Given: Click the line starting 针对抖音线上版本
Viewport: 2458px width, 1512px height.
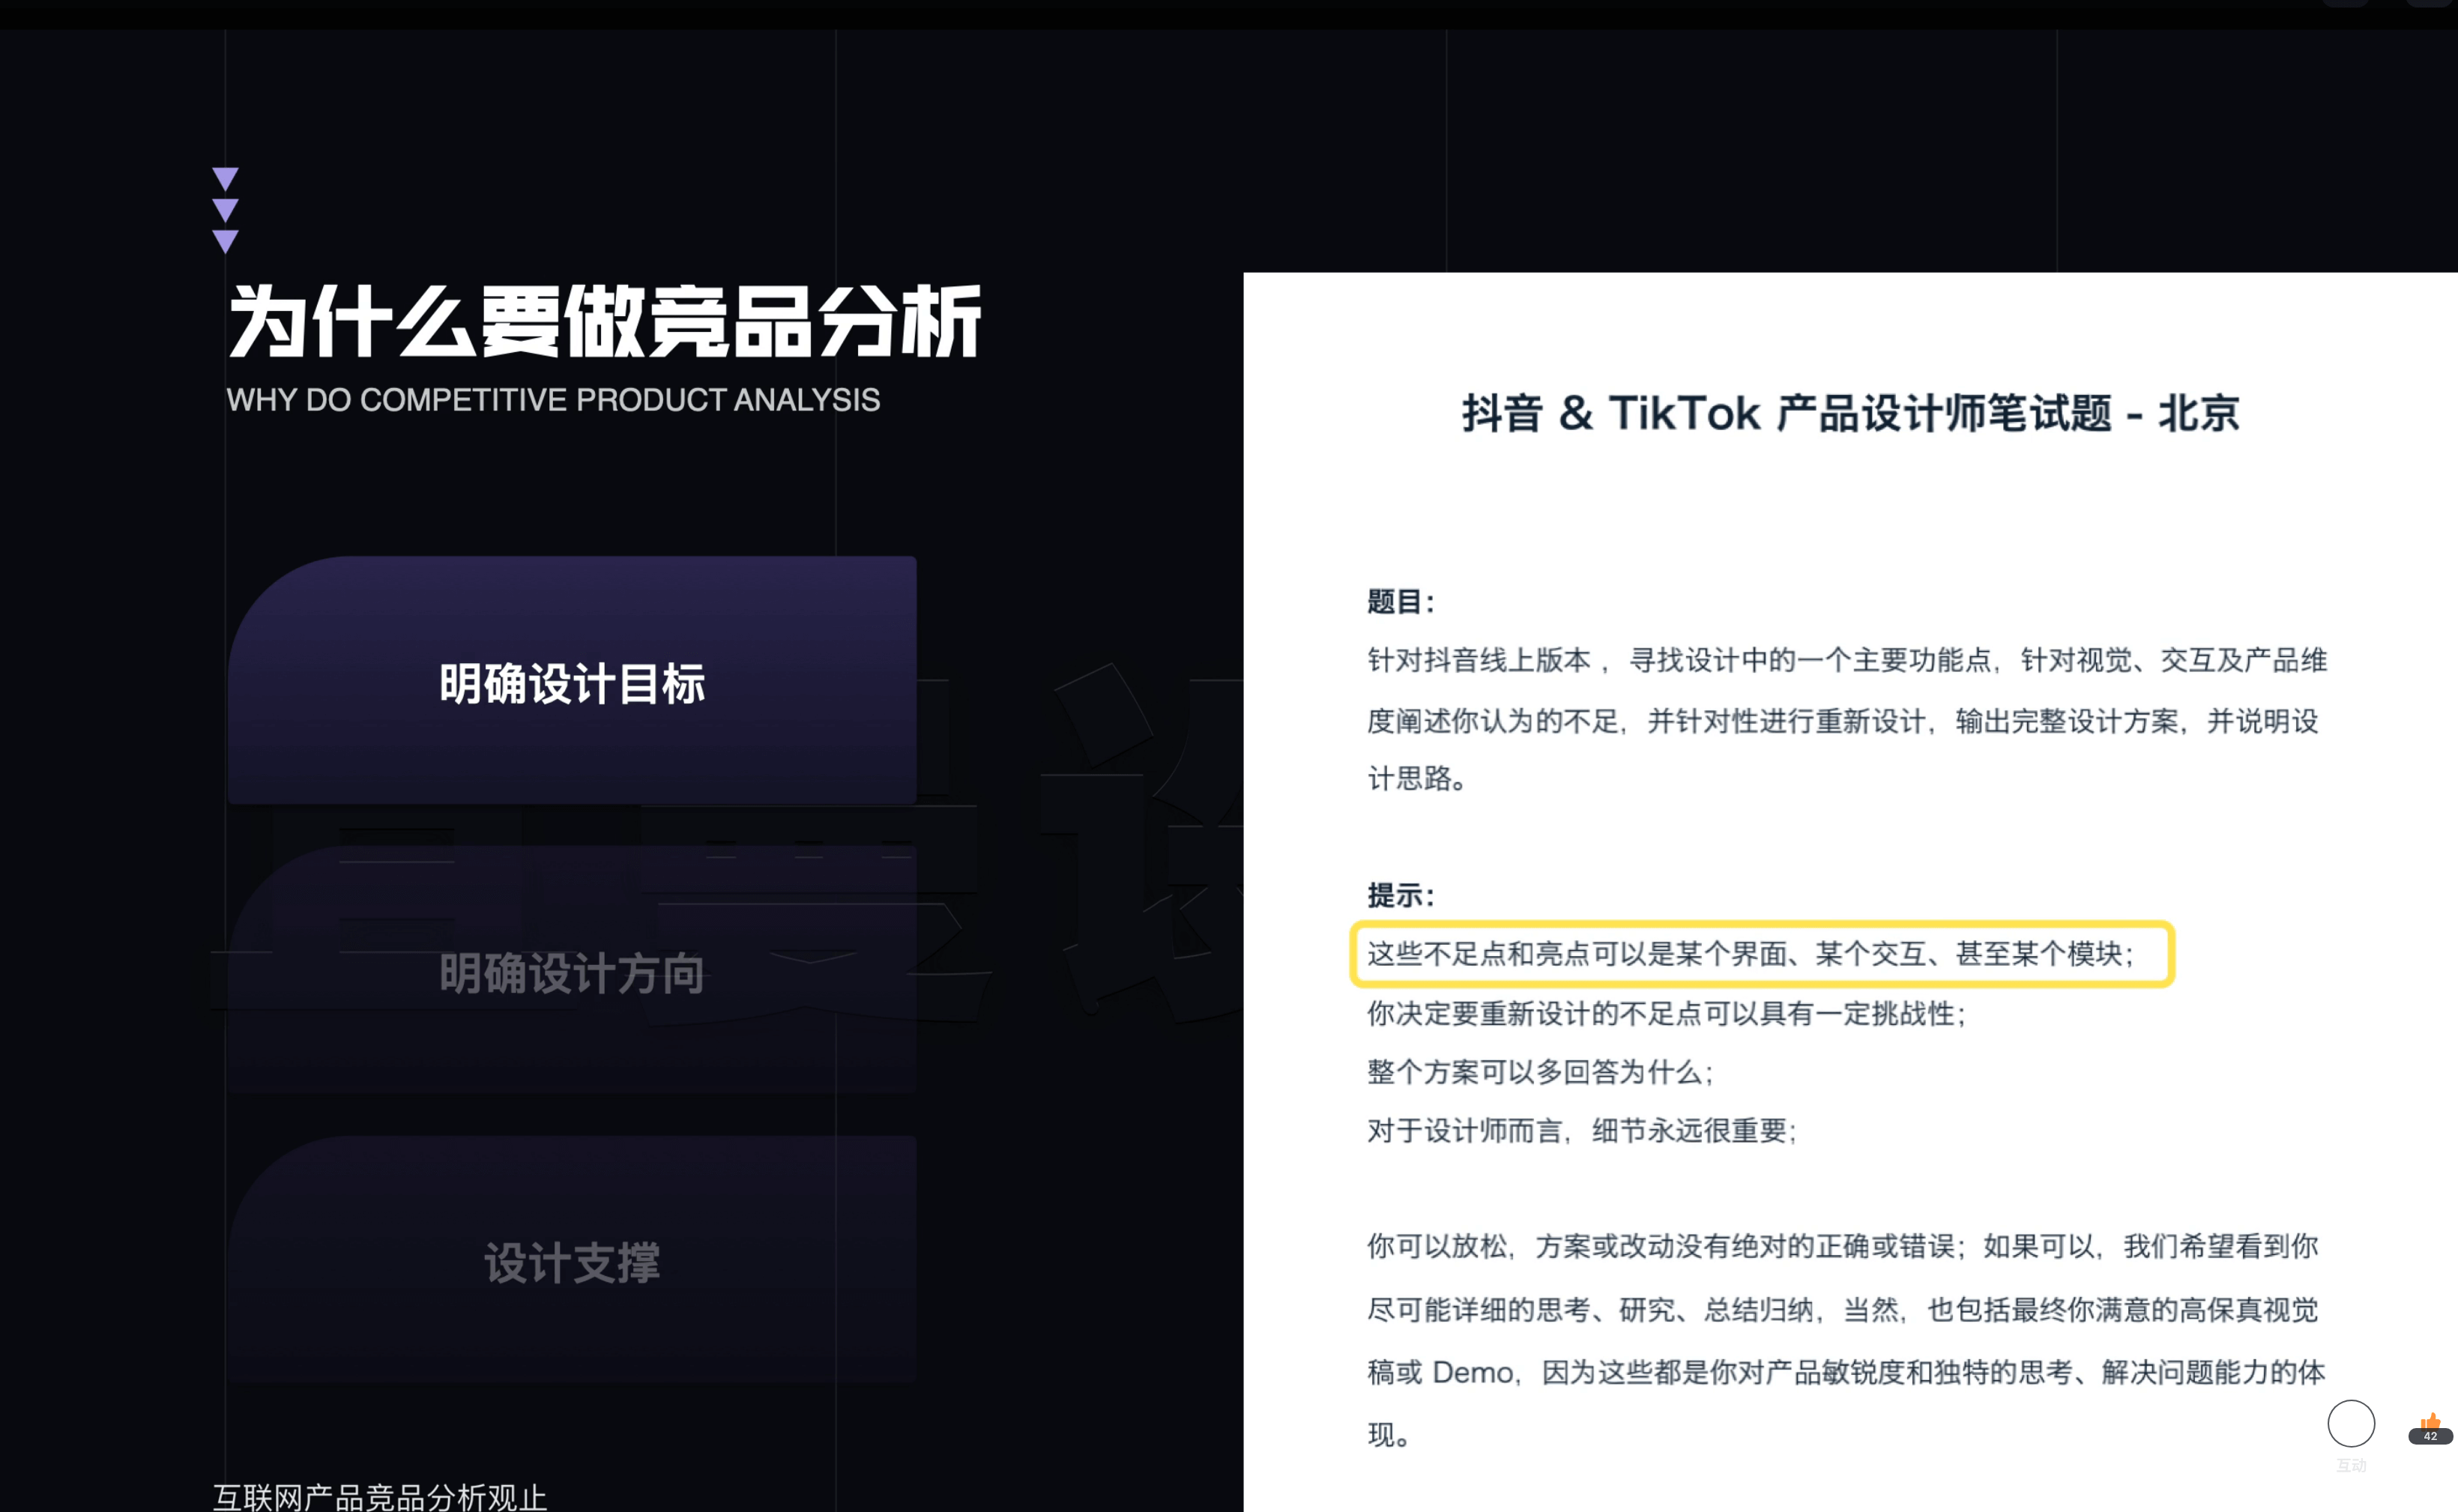Looking at the screenshot, I should [1847, 660].
